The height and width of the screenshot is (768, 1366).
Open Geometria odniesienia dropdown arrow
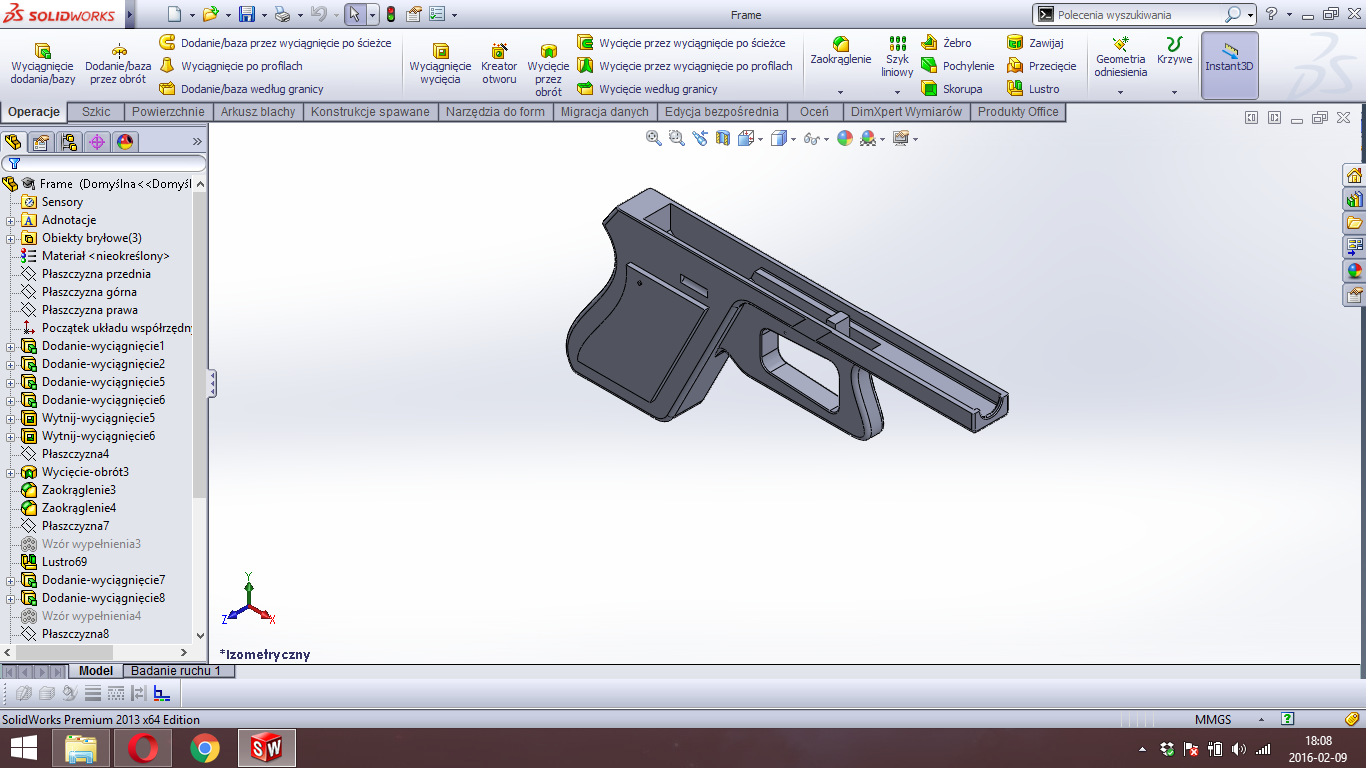pyautogui.click(x=1120, y=92)
